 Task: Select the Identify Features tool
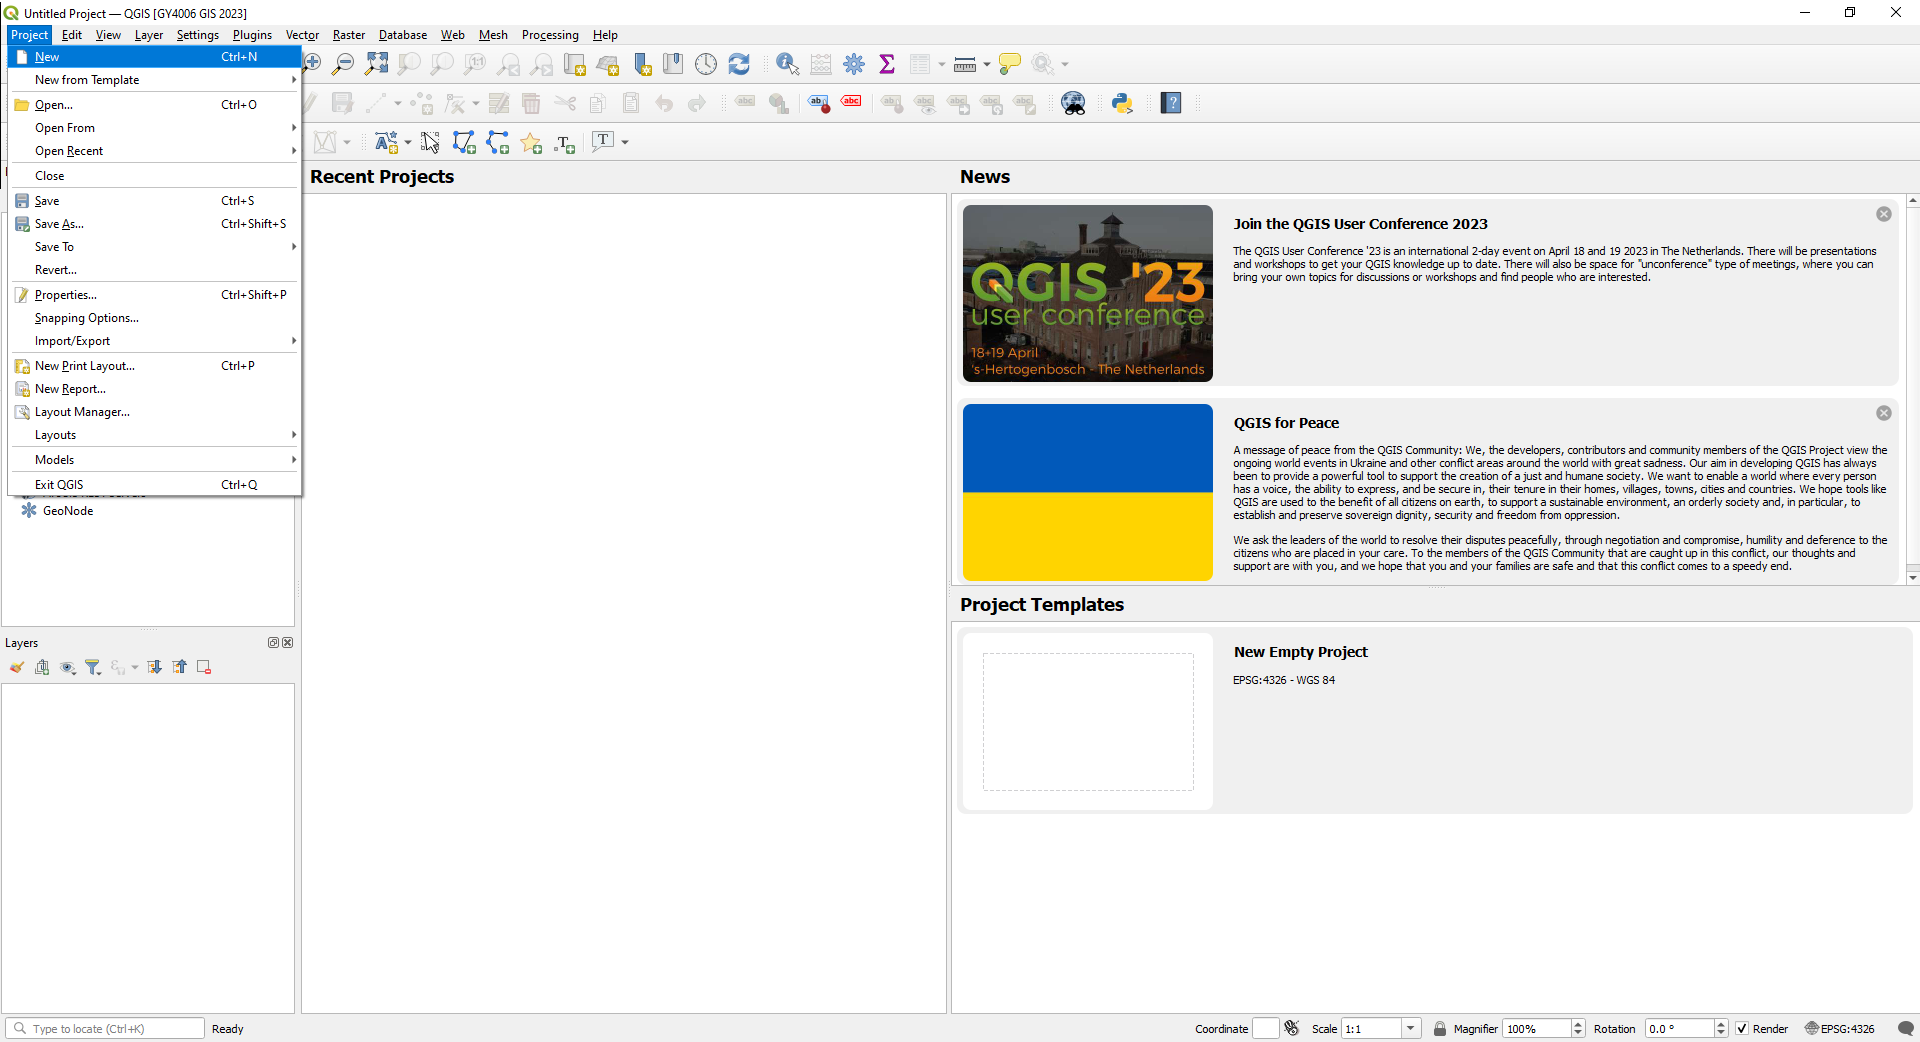(x=786, y=63)
